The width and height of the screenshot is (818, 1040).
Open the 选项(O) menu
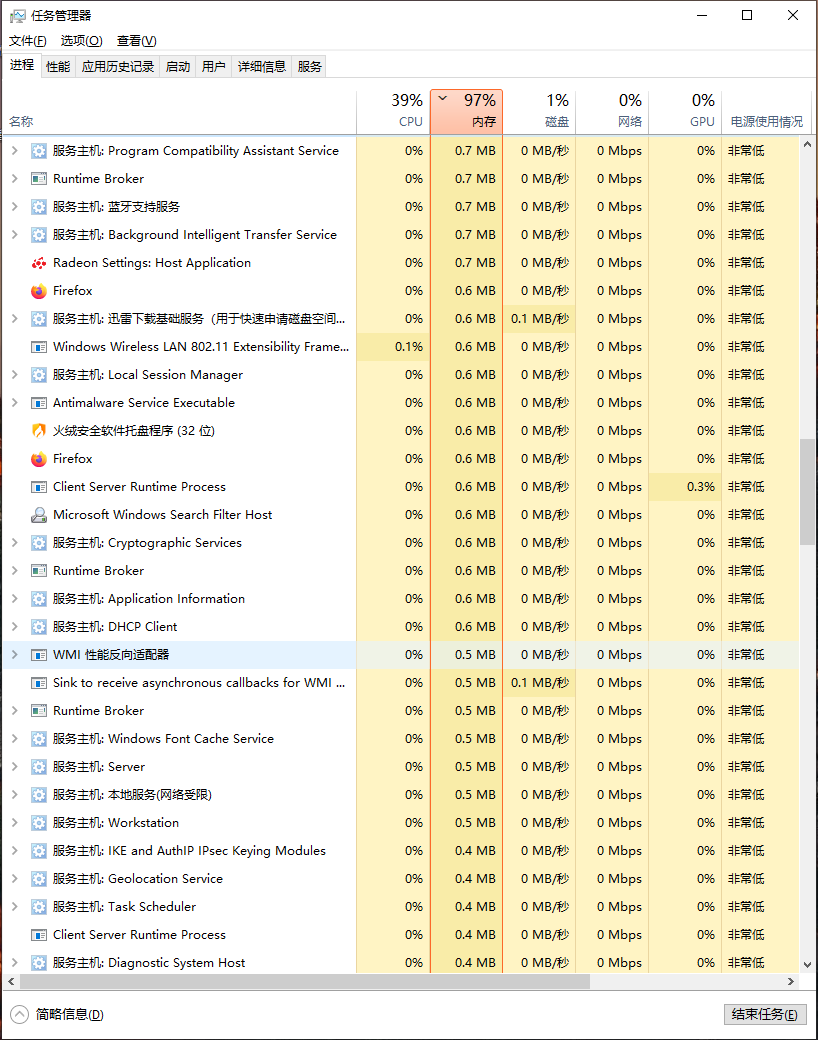click(x=81, y=41)
